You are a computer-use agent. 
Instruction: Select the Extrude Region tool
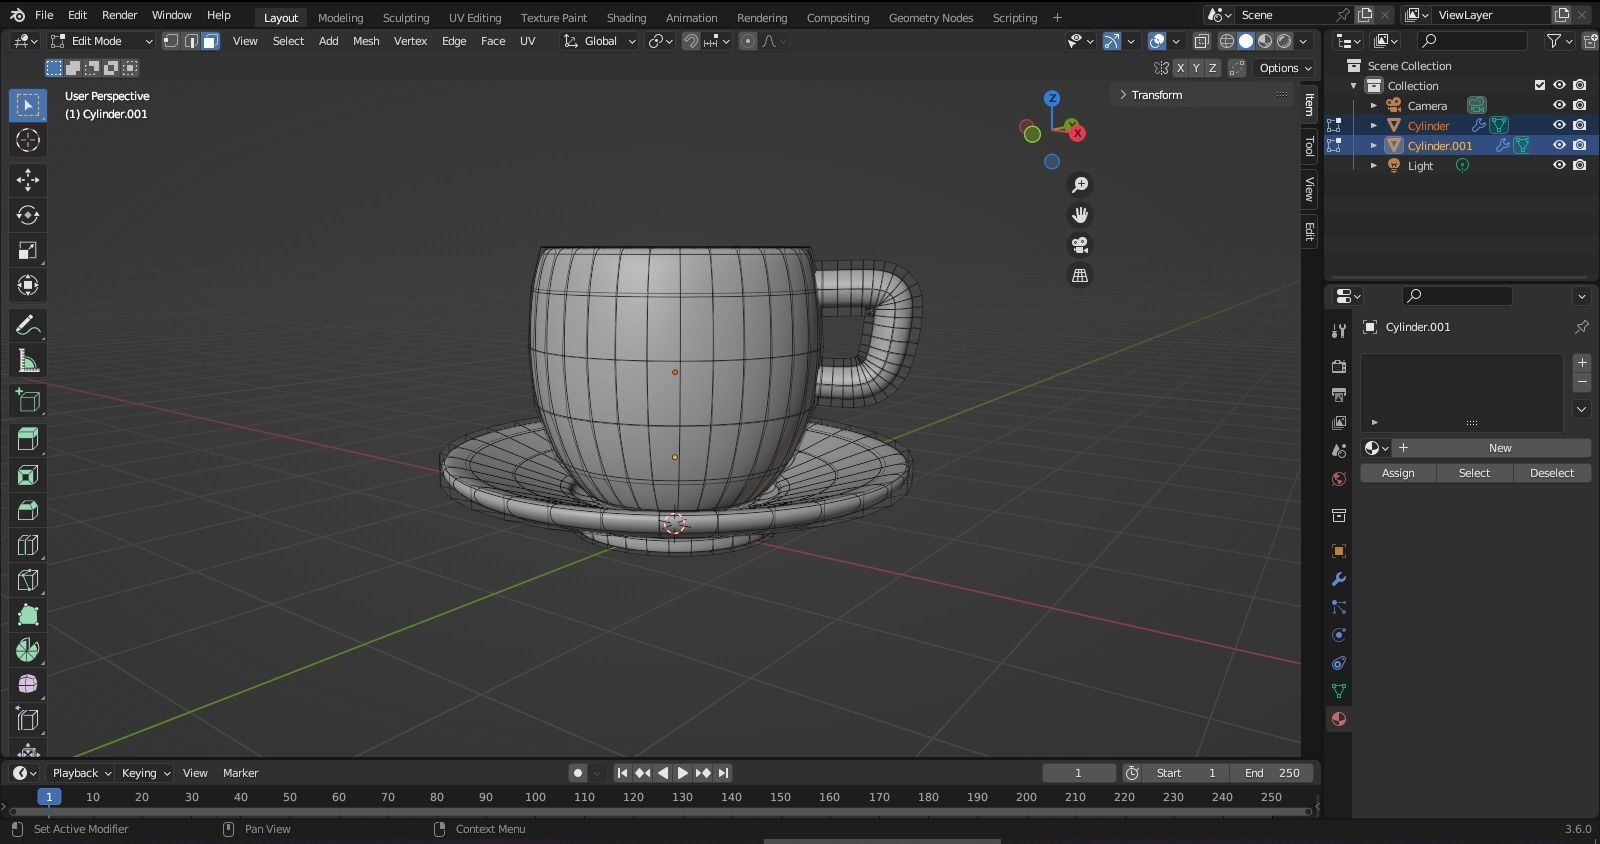tap(28, 439)
